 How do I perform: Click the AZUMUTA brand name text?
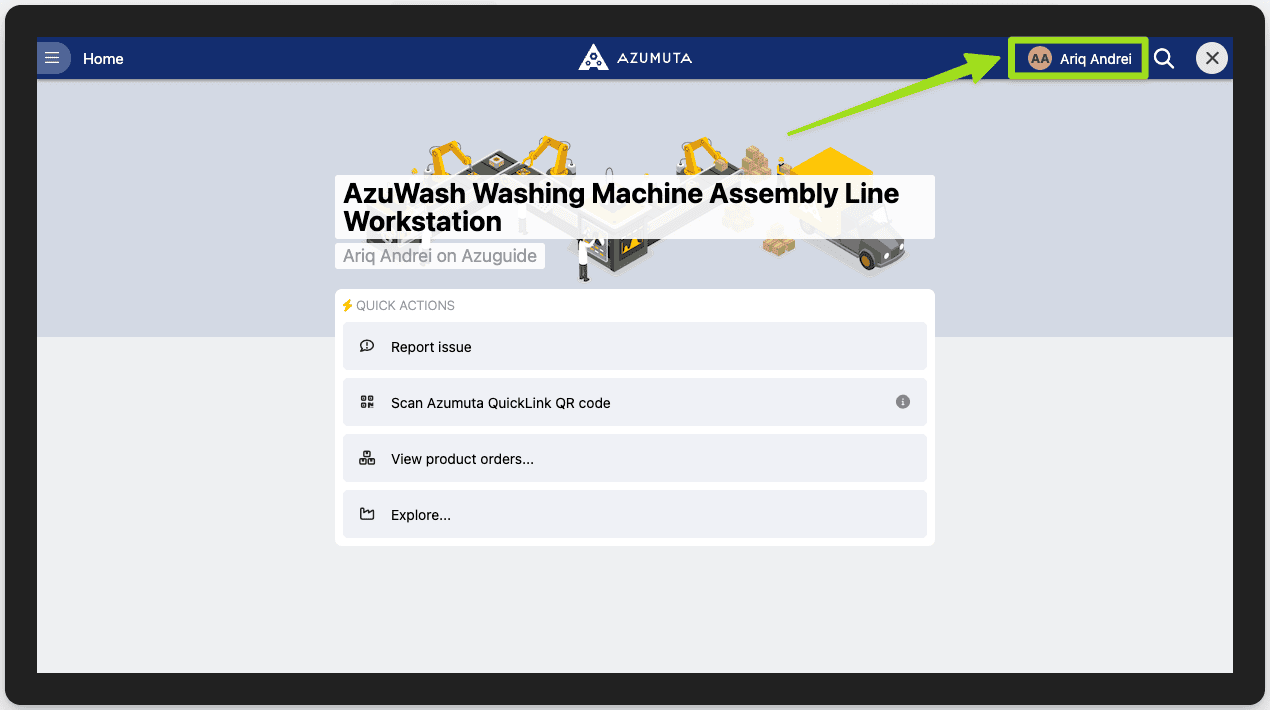pos(653,58)
